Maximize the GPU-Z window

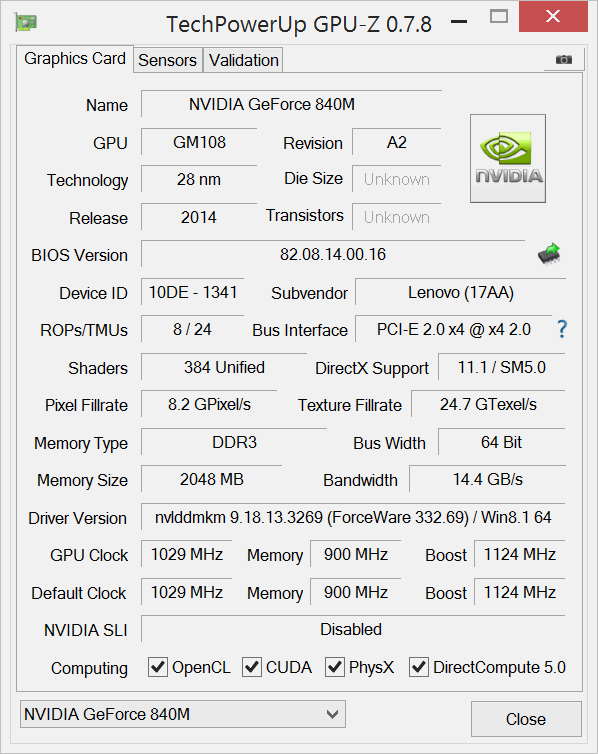498,17
